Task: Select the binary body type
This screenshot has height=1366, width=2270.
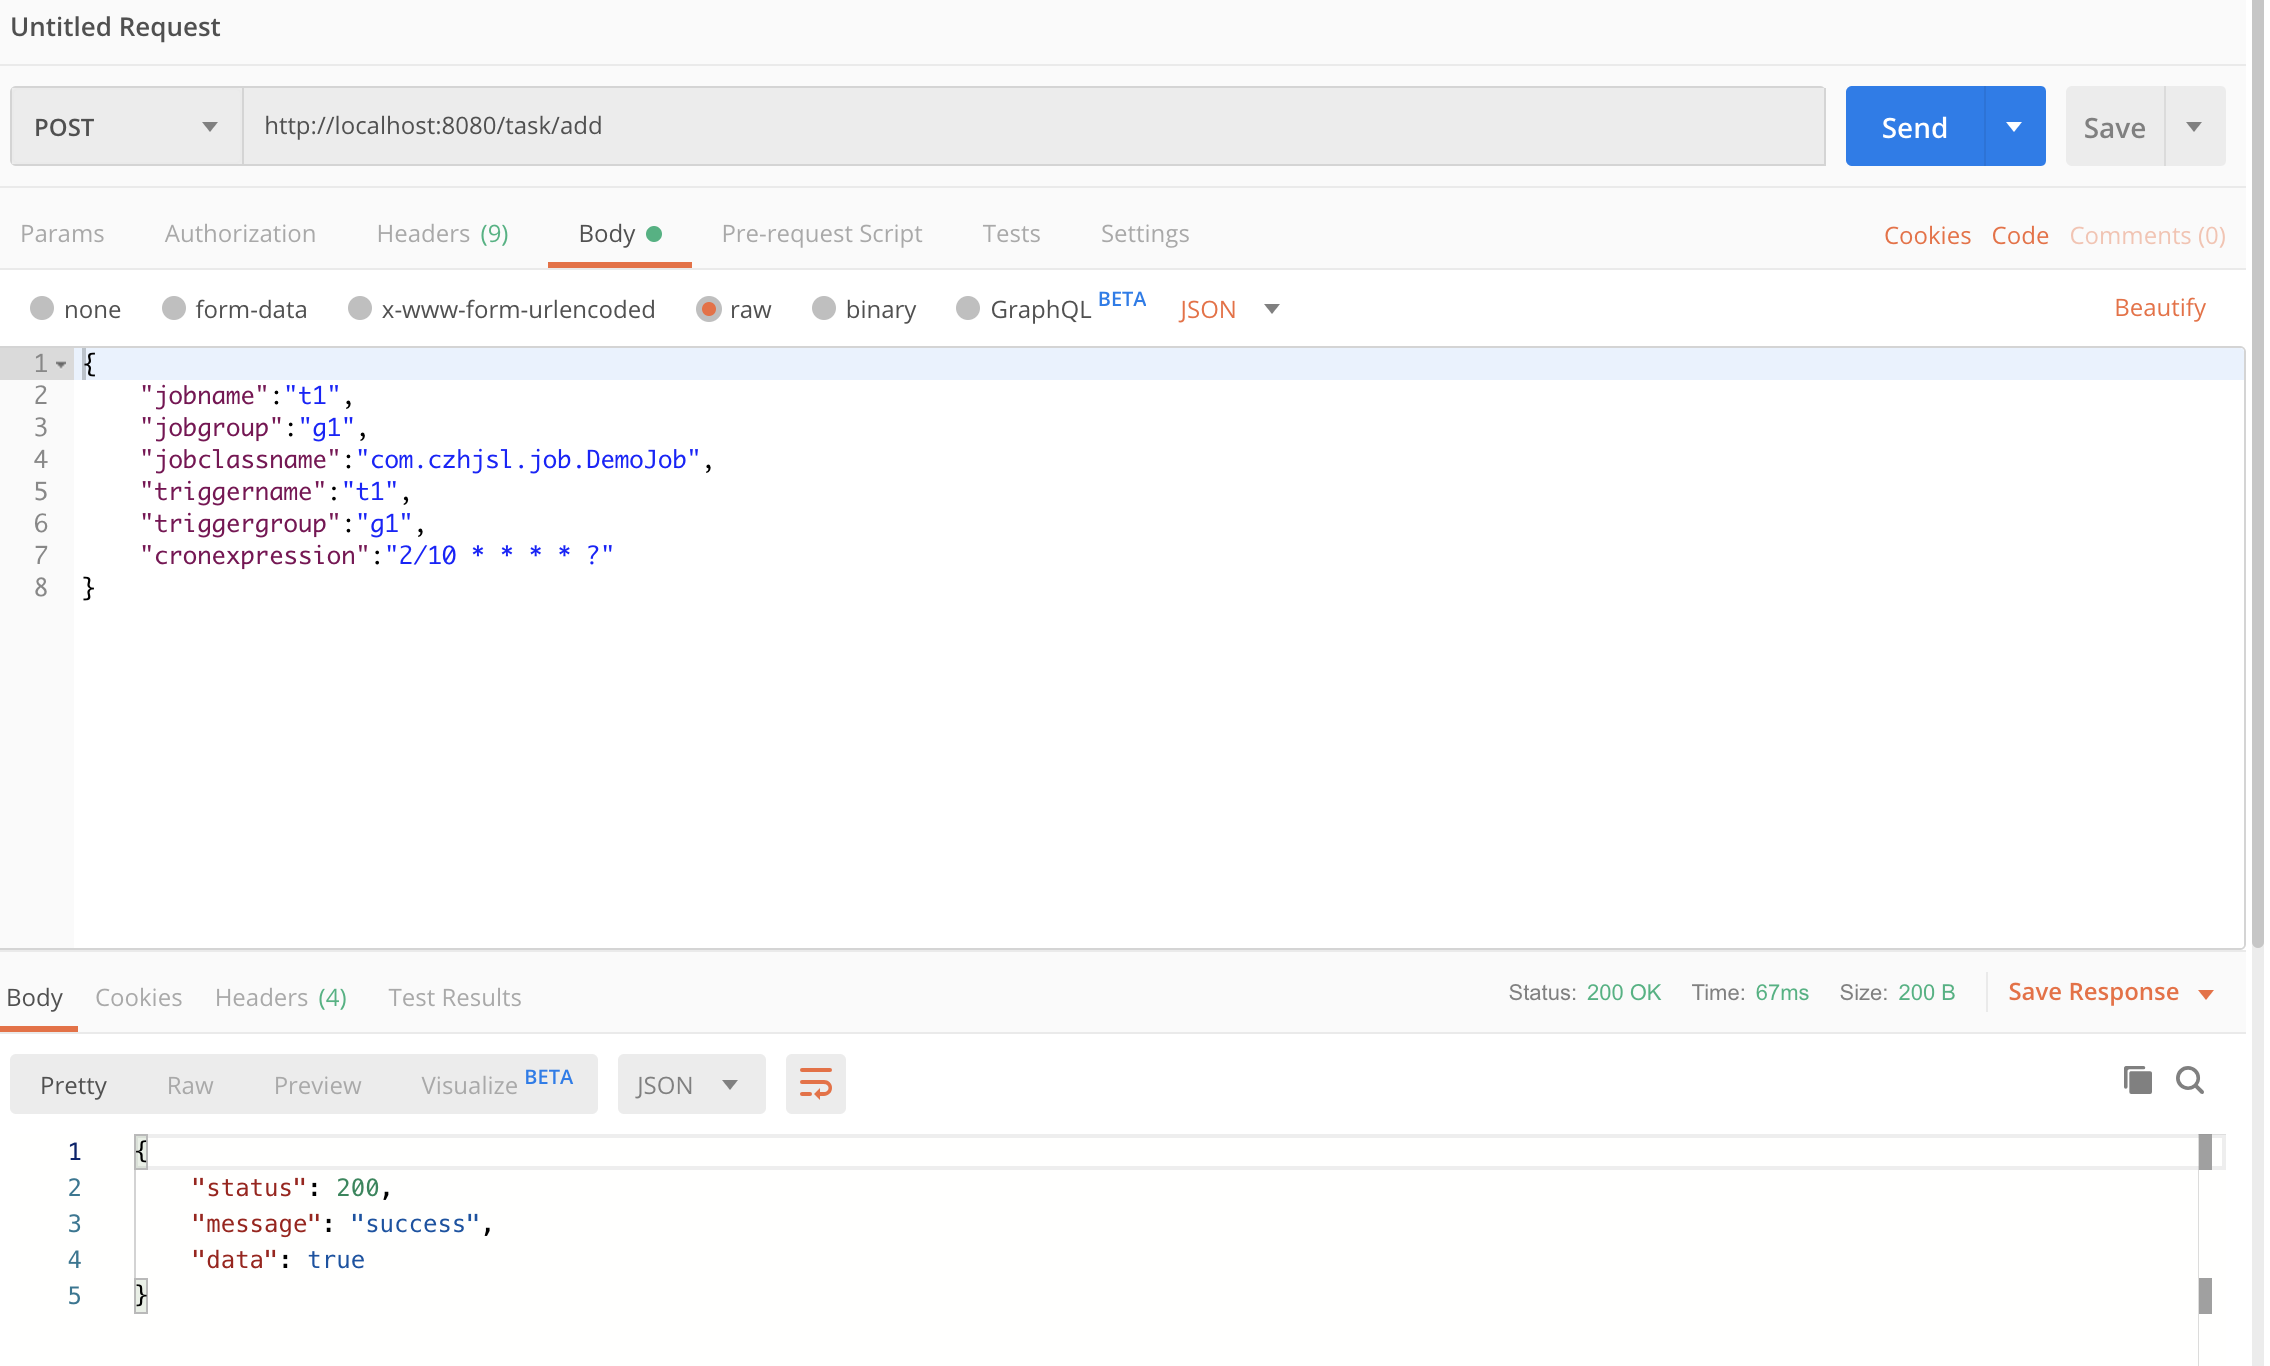Action: 824,309
